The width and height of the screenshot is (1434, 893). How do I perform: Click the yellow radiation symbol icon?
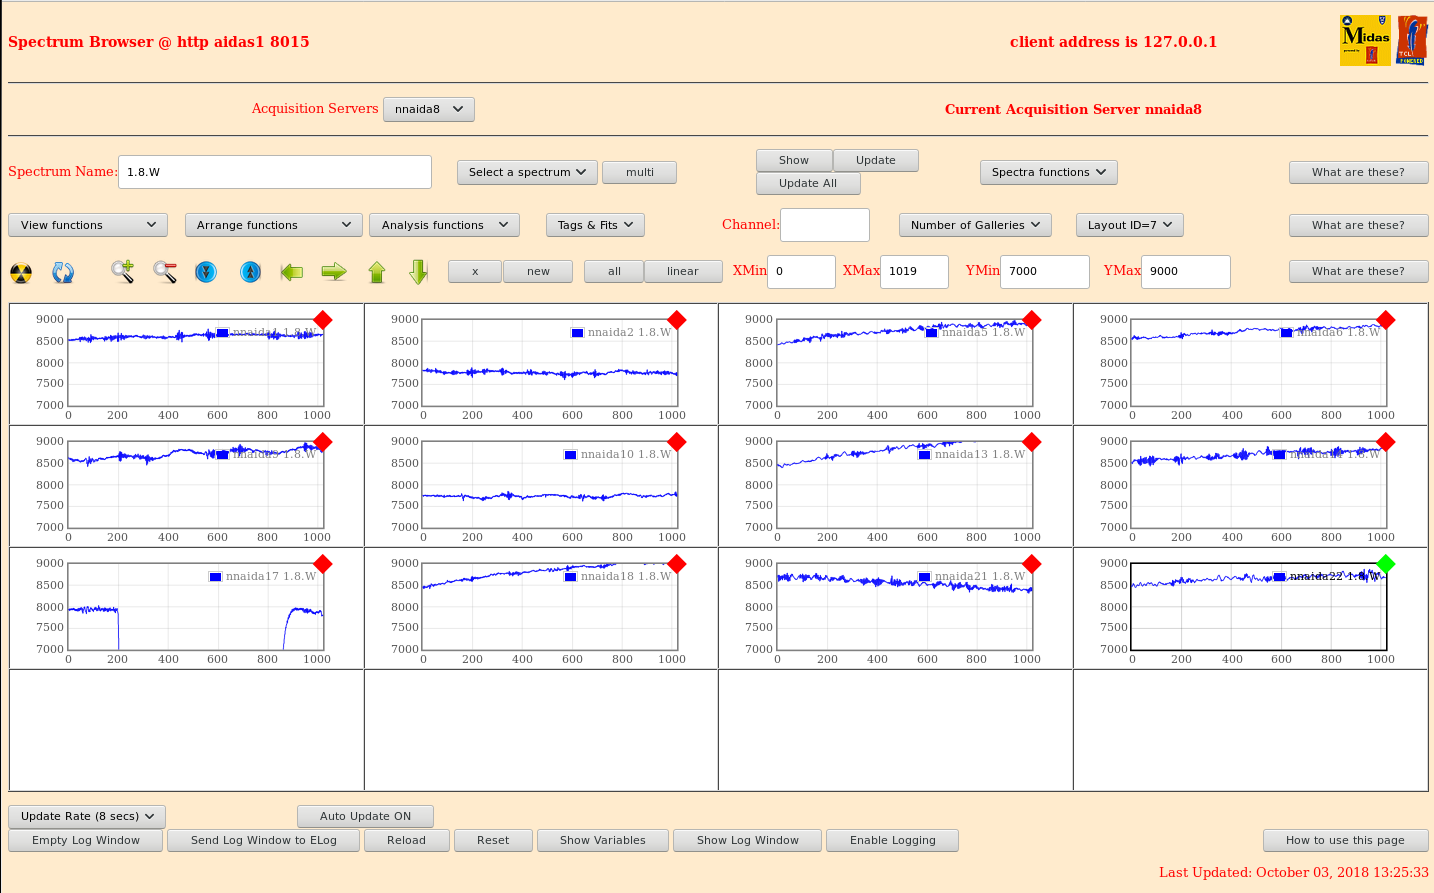coord(21,272)
